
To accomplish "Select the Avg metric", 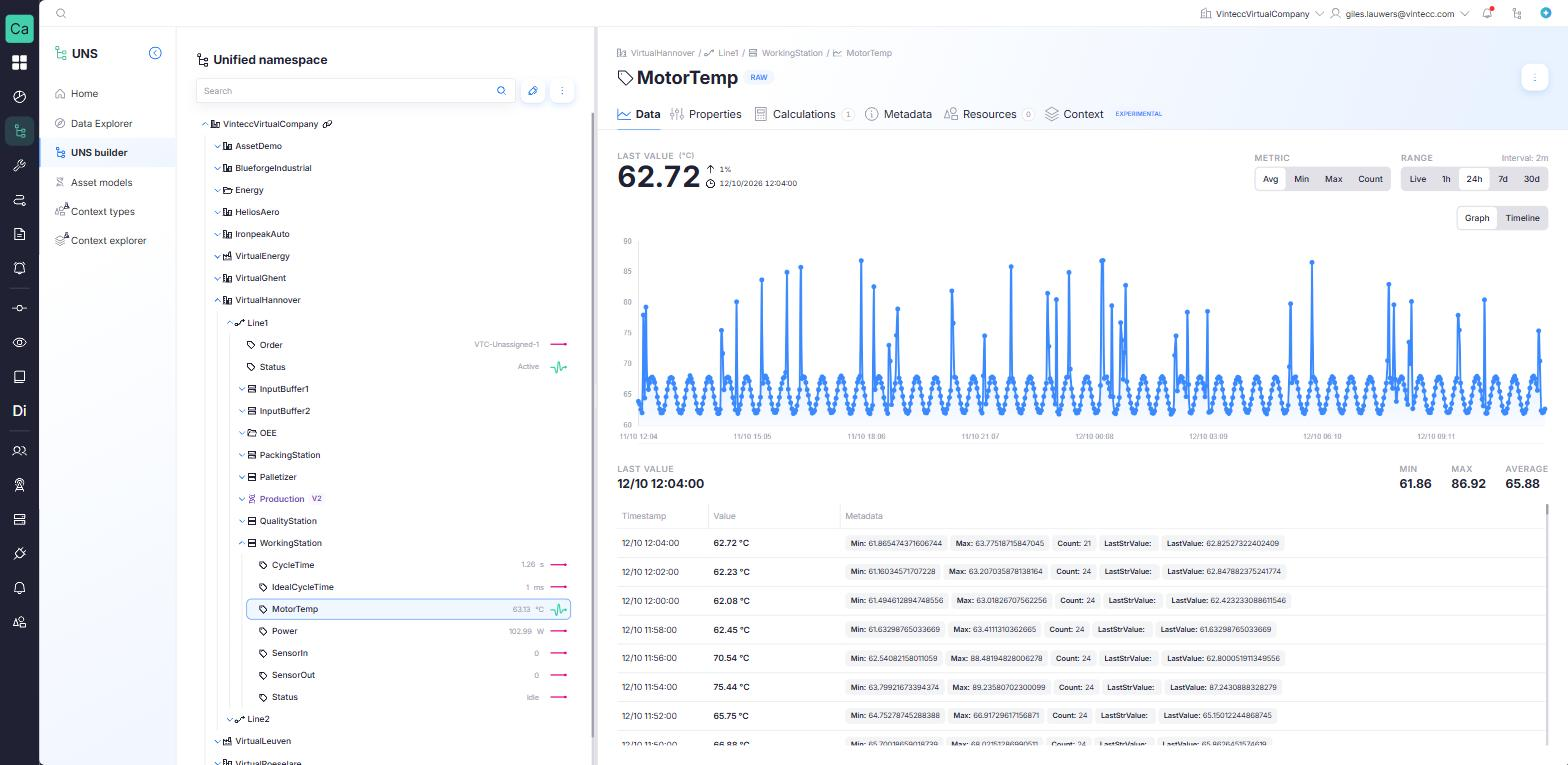I will coord(1270,179).
